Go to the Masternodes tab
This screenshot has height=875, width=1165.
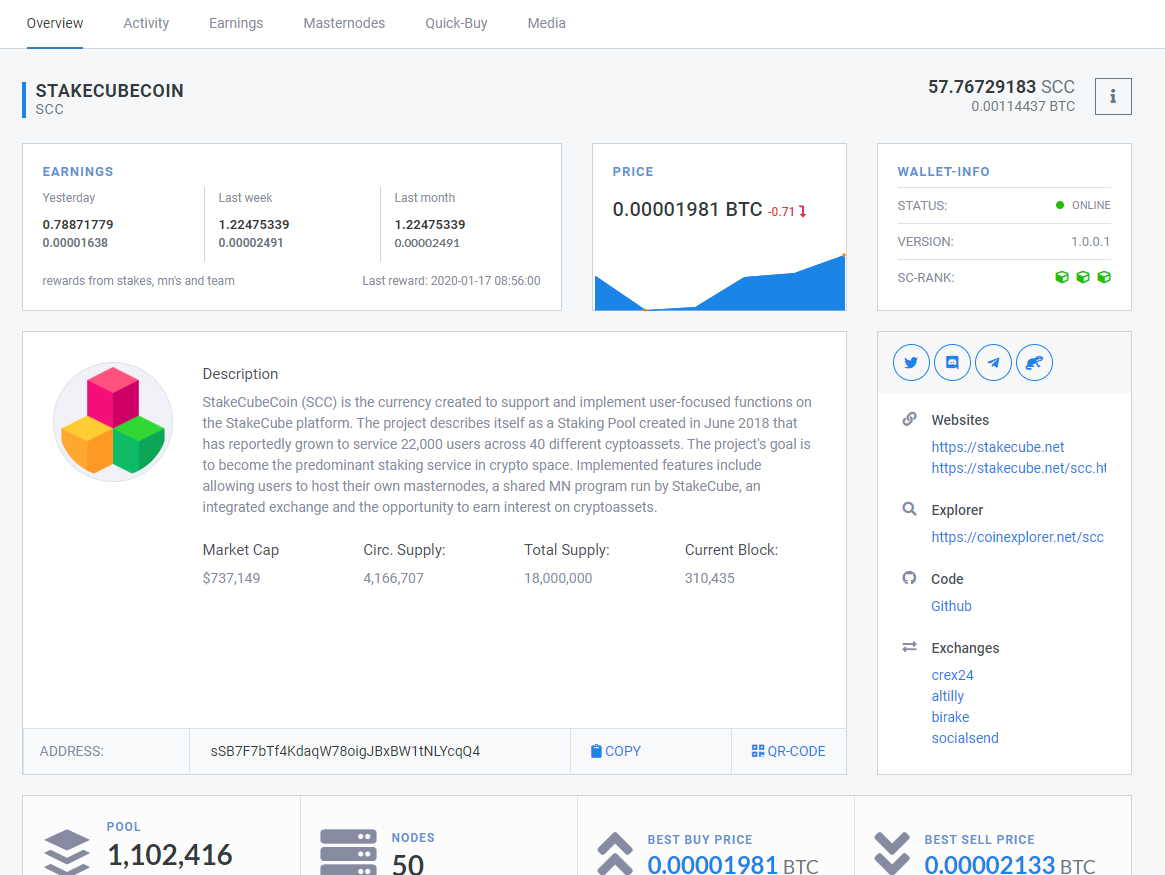coord(344,23)
